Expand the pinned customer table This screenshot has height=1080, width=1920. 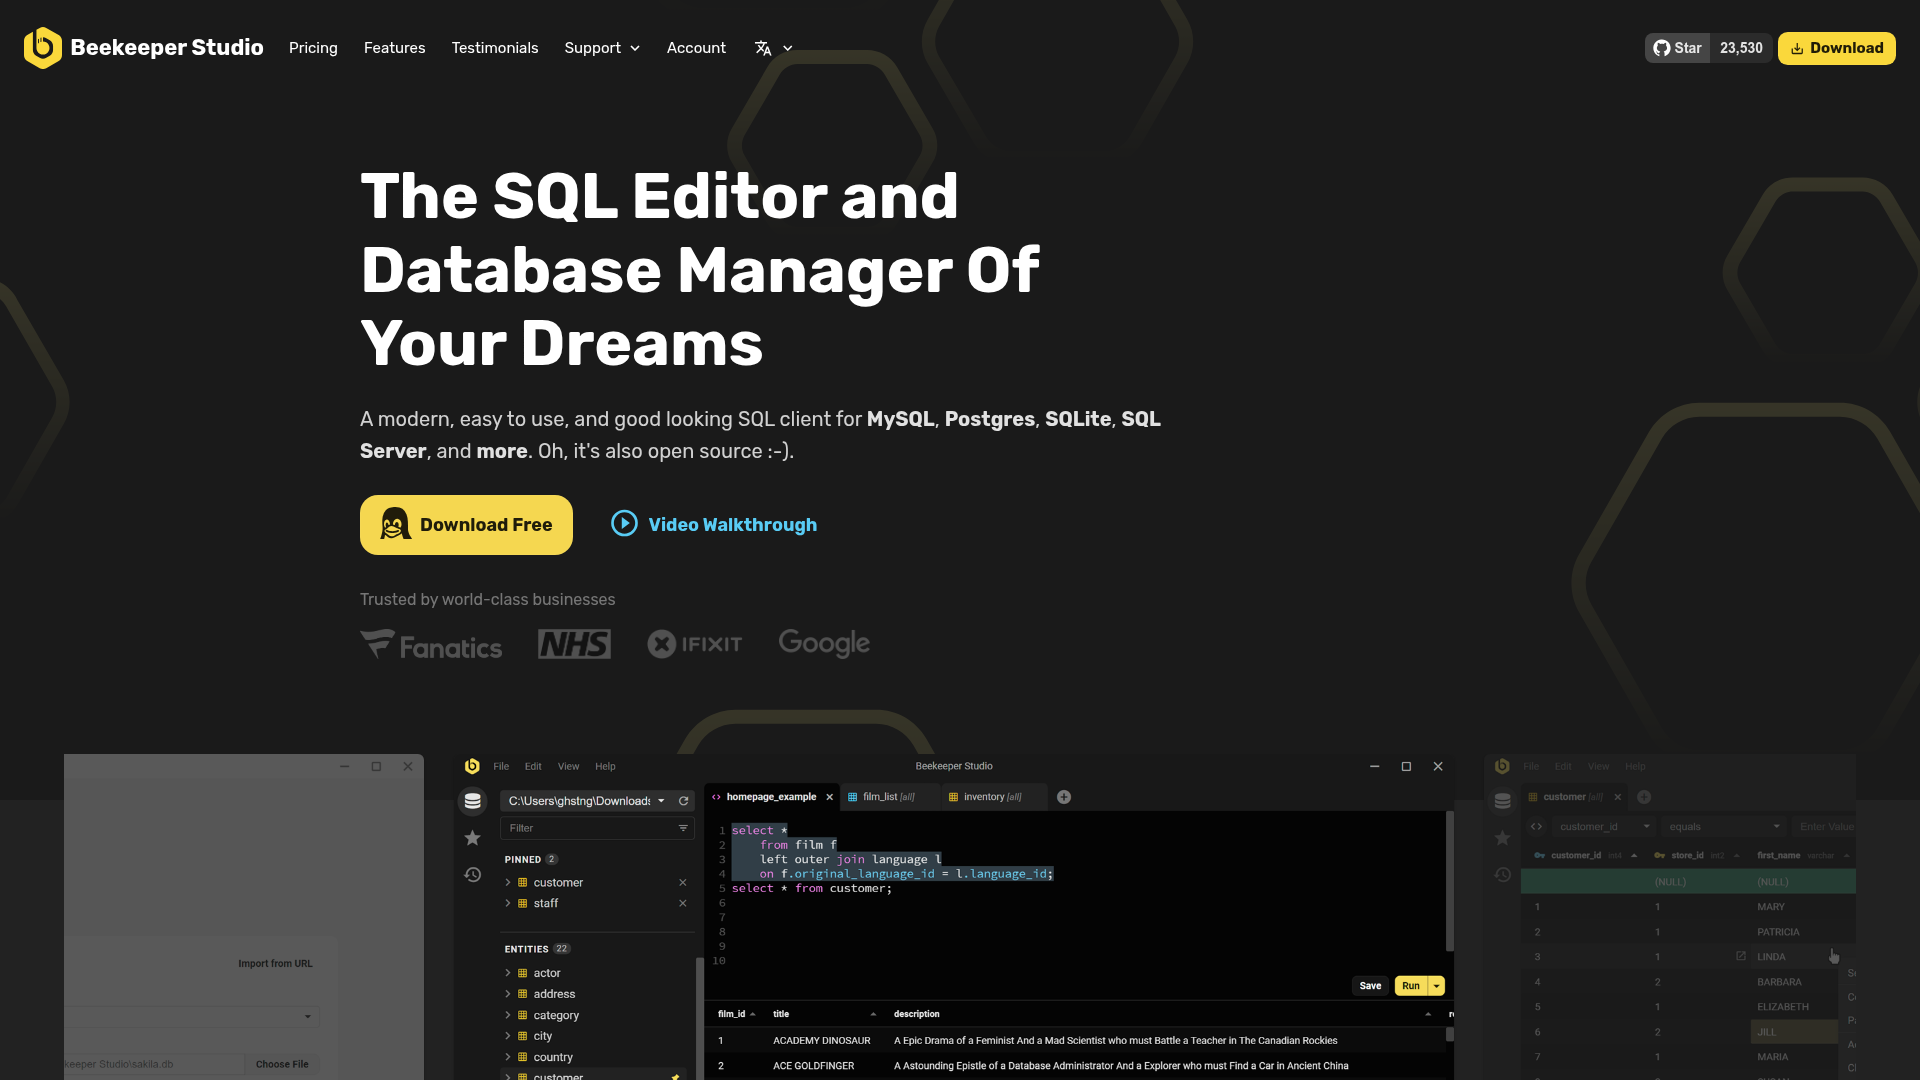pos(508,883)
